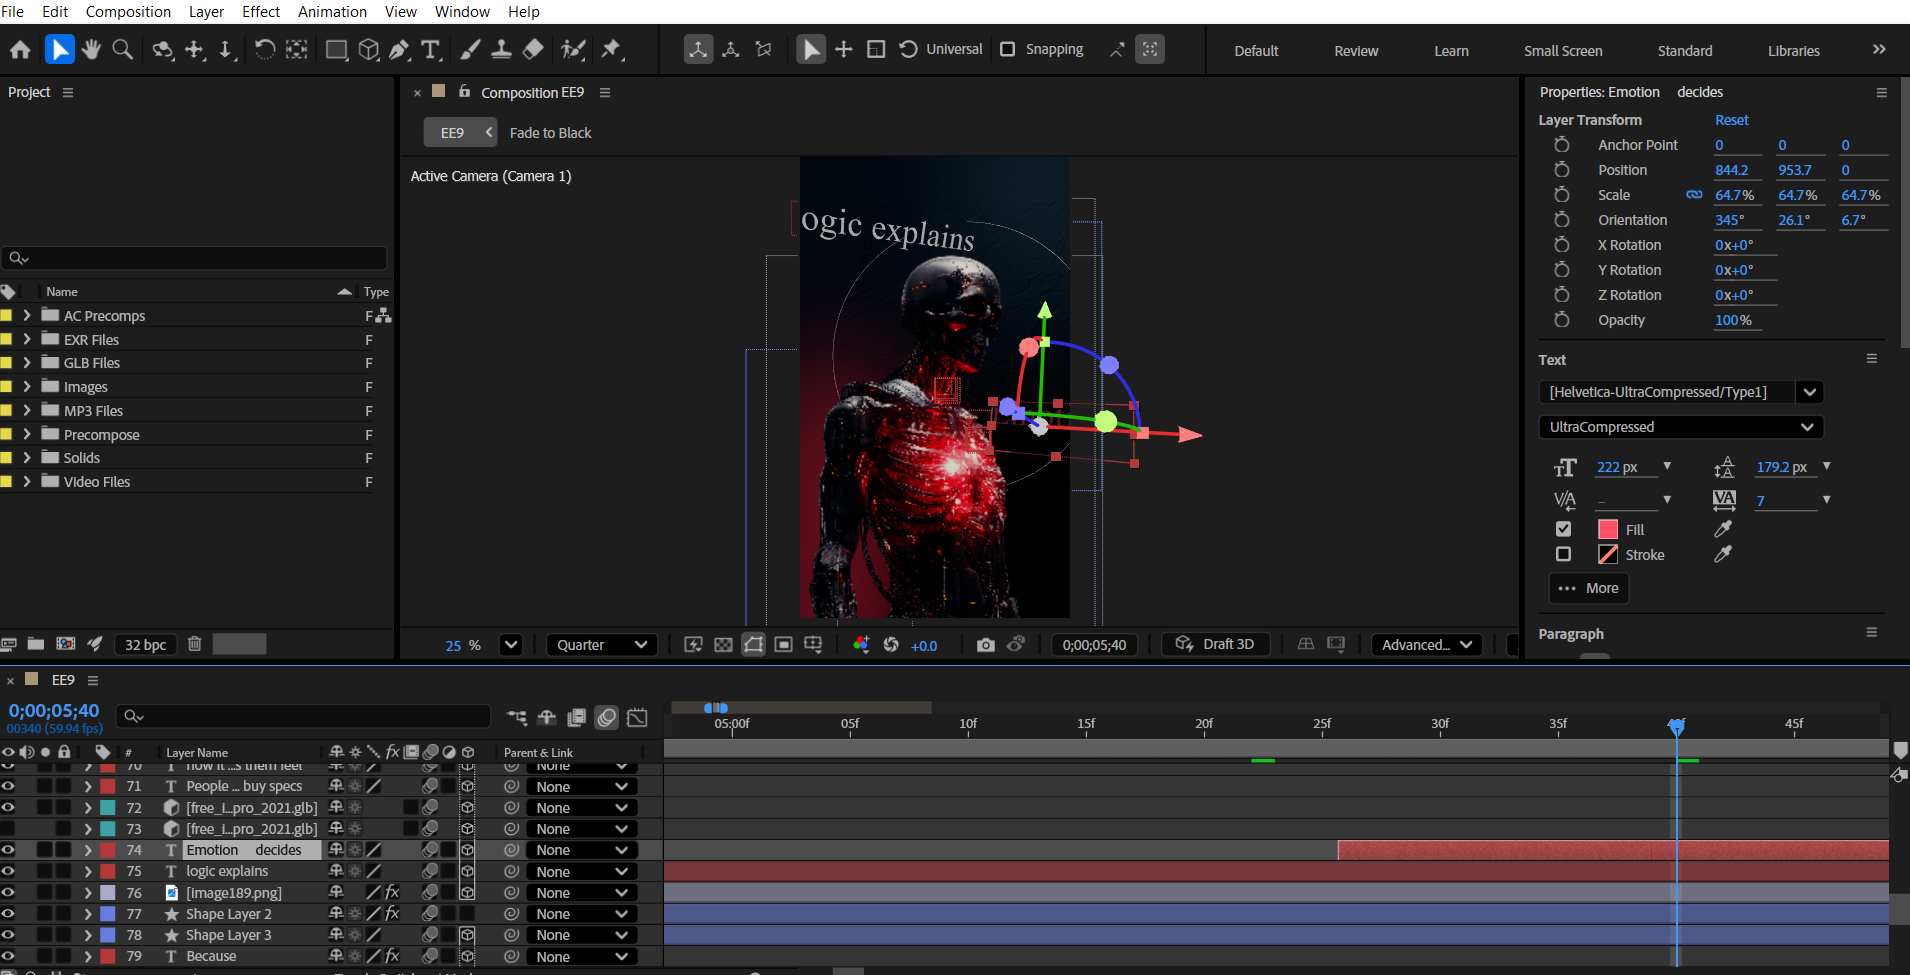Hide the 'logic explains' layer
1910x975 pixels.
[x=8, y=871]
